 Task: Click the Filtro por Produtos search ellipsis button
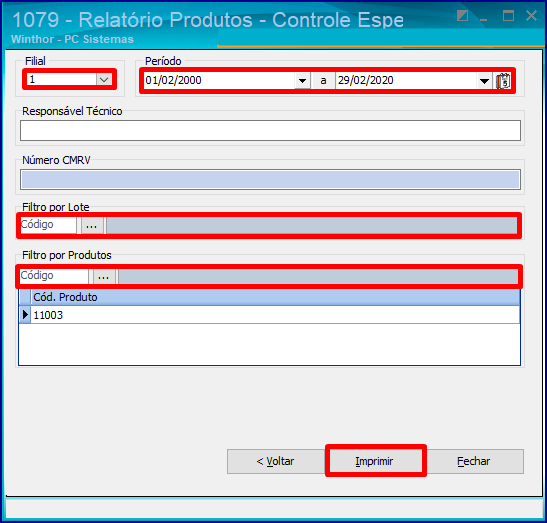point(104,276)
